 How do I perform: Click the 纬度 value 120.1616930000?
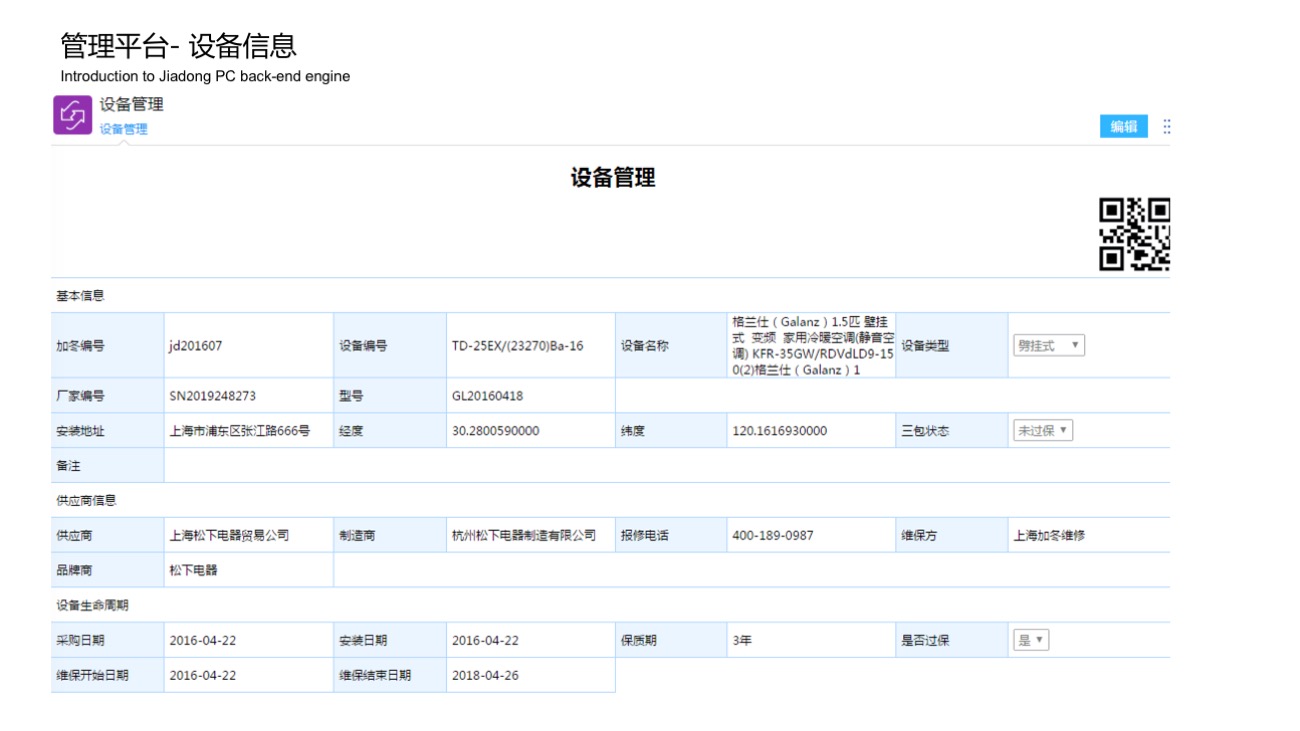779,431
